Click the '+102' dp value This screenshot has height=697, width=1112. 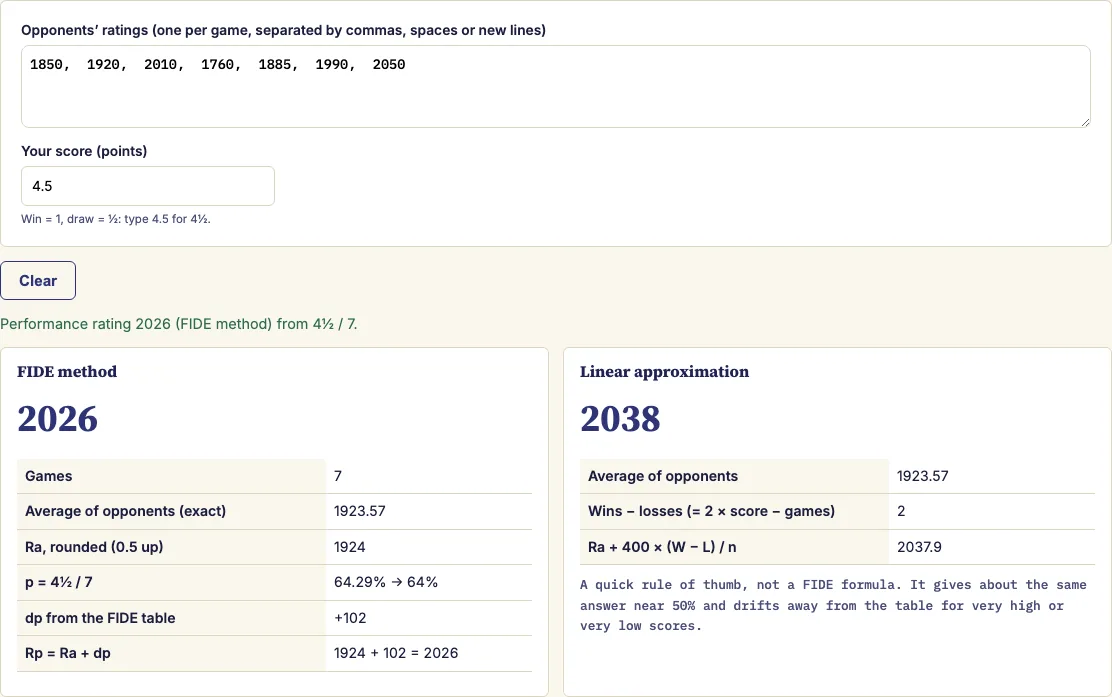coord(350,618)
